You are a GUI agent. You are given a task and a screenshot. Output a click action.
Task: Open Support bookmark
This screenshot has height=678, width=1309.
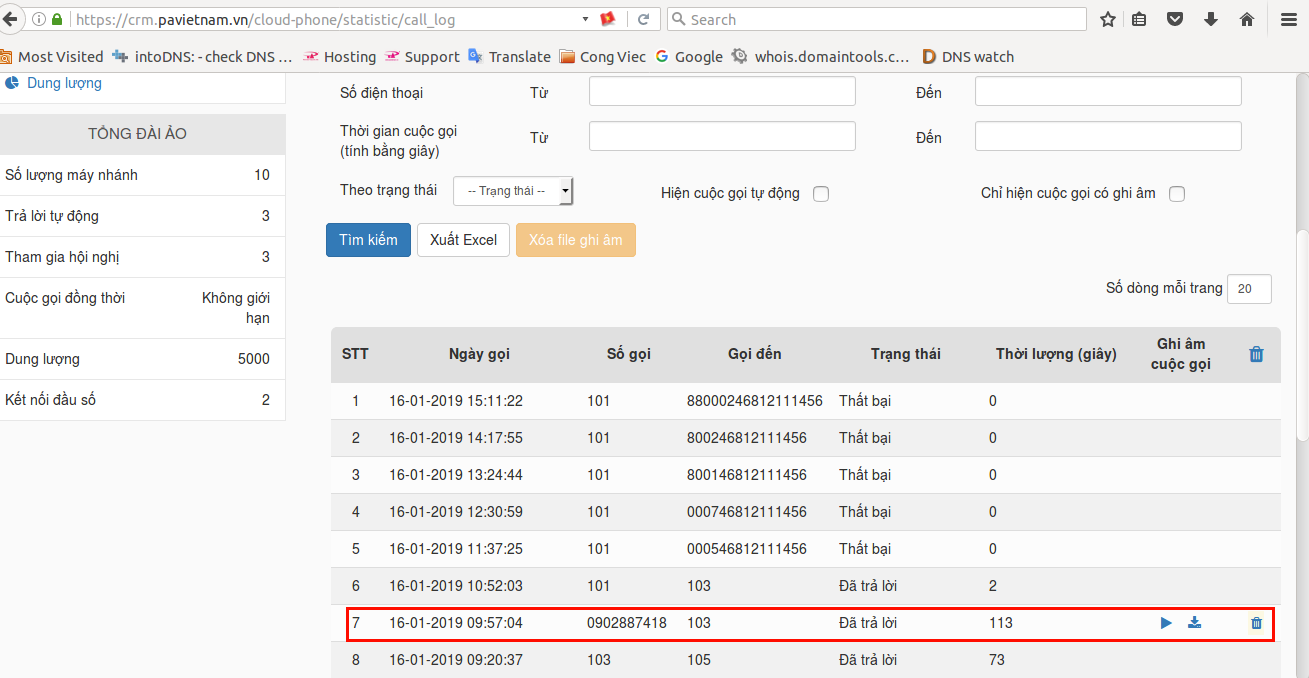(422, 57)
